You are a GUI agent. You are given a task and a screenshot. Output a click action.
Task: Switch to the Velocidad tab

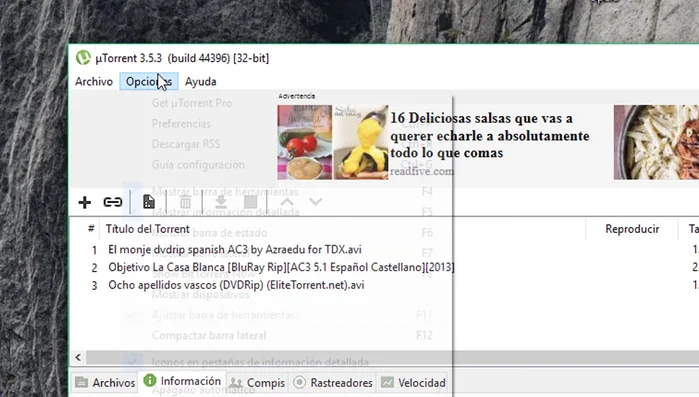413,383
